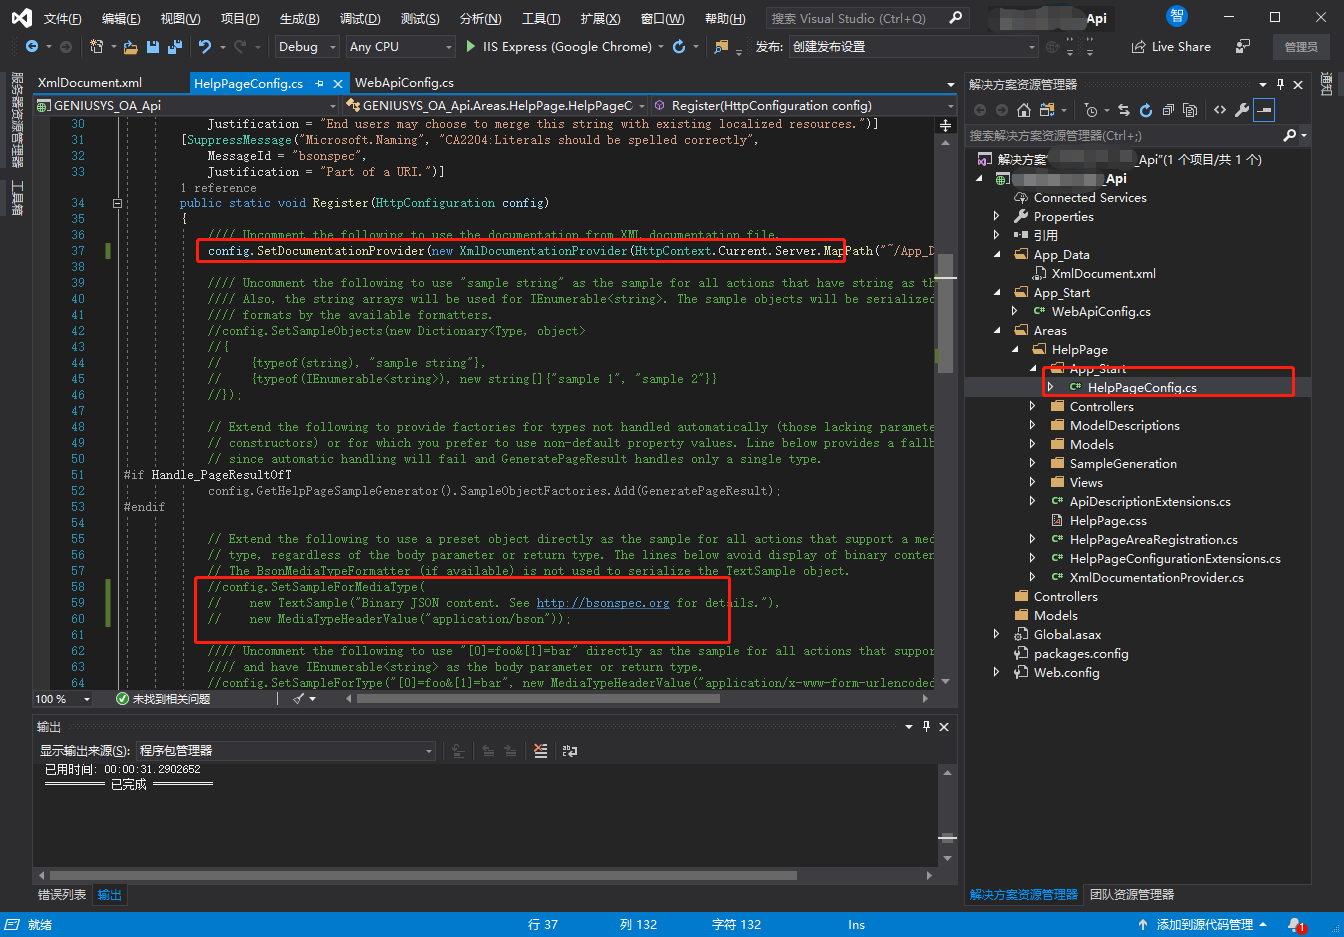Image resolution: width=1344 pixels, height=937 pixels.
Task: Sync with active document in Solution Explorer
Action: coord(1124,110)
